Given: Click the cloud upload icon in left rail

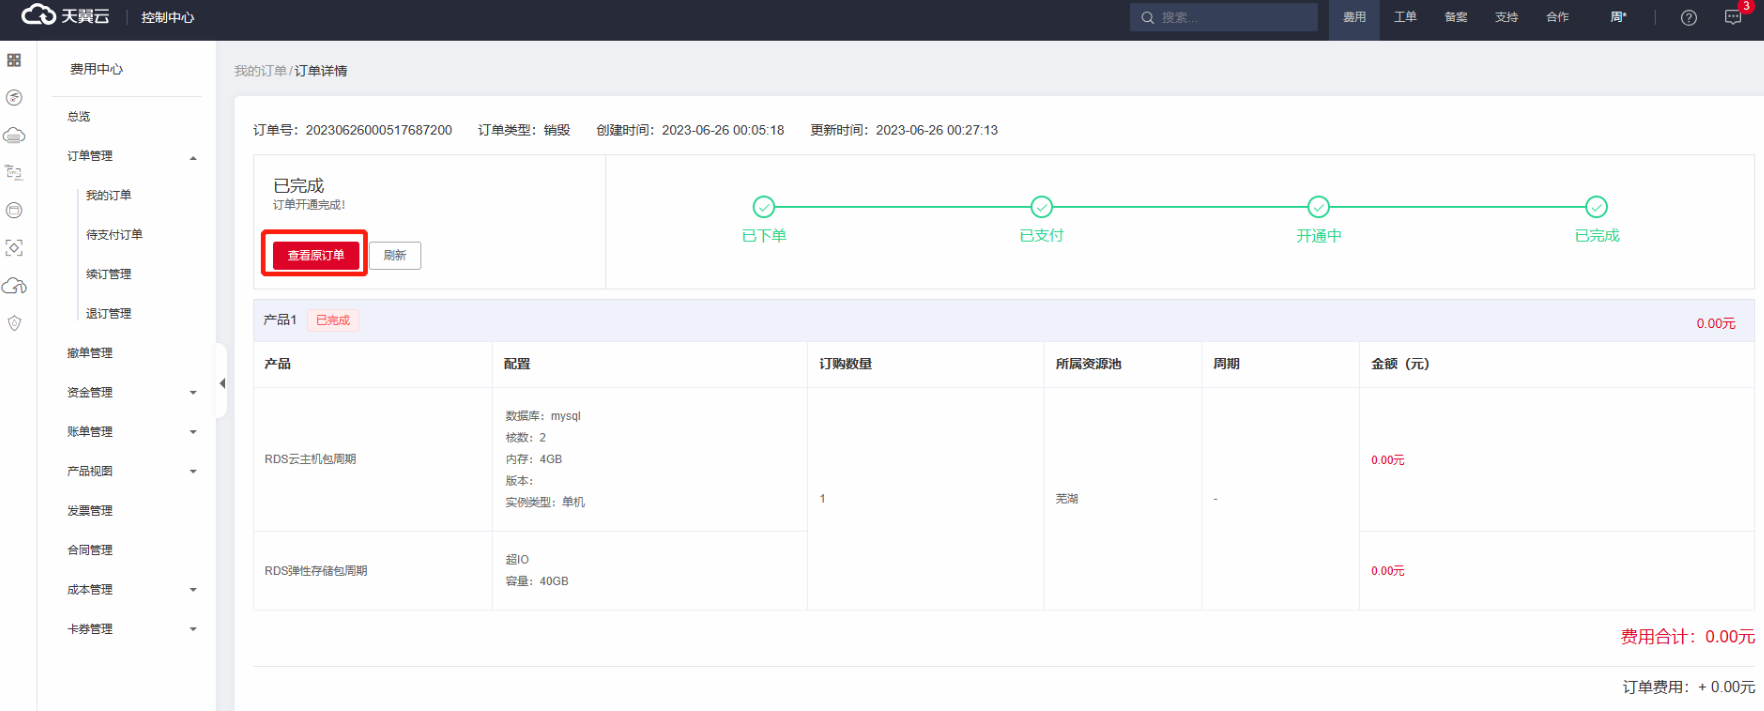Looking at the screenshot, I should click(14, 286).
